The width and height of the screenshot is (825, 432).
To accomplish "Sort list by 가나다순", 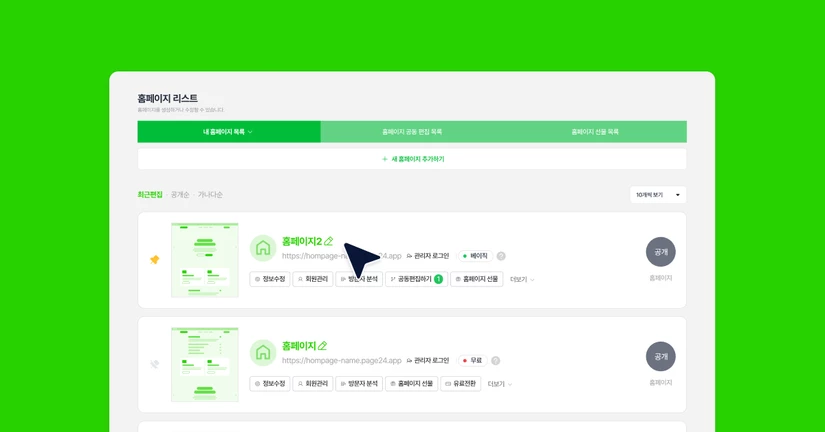I will 210,195.
